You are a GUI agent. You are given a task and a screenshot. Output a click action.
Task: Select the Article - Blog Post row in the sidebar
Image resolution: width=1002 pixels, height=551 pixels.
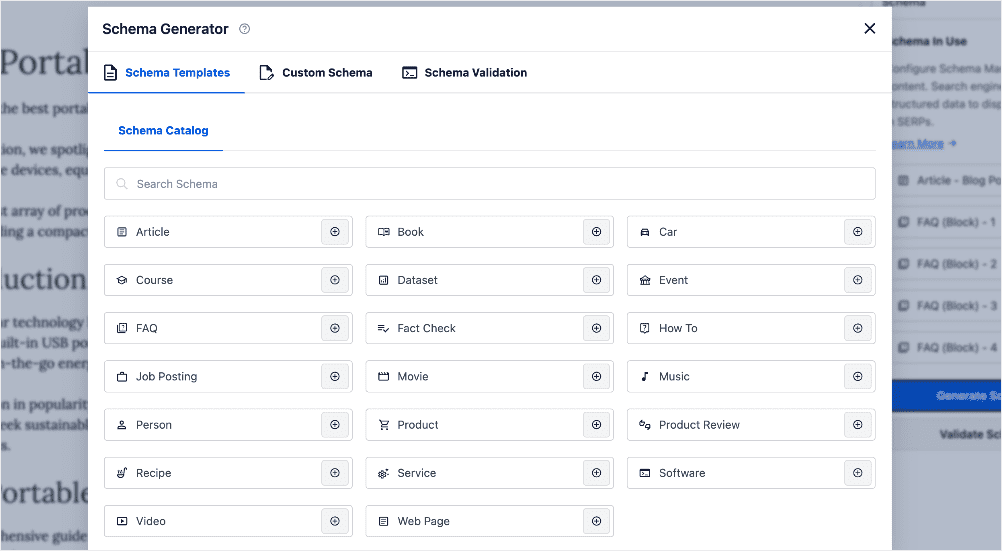[x=947, y=180]
